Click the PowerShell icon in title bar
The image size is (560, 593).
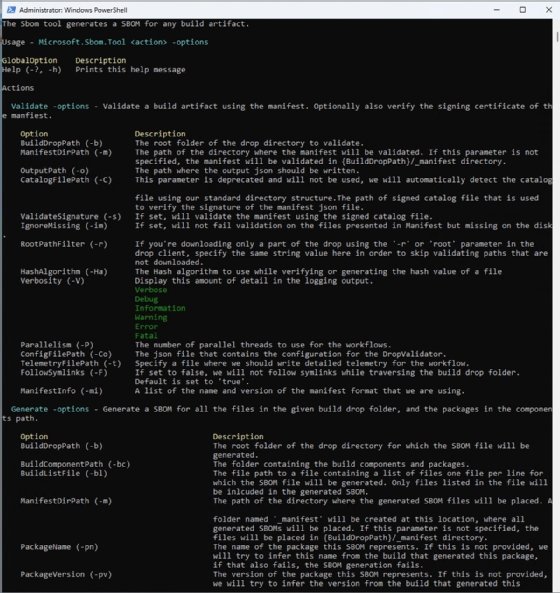11,10
